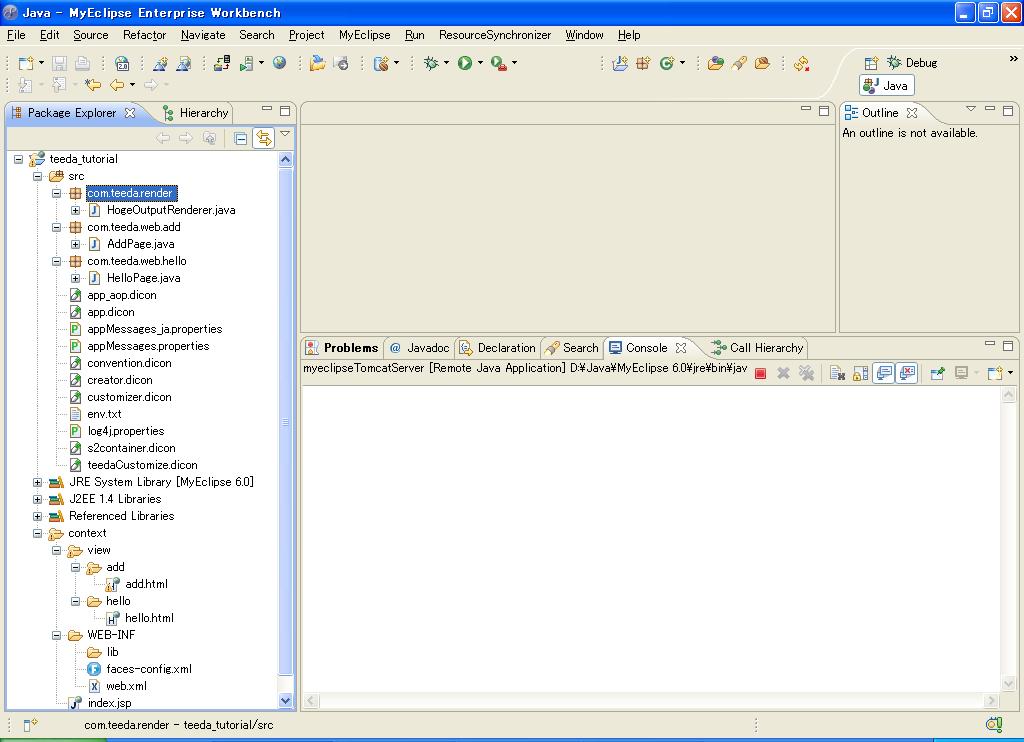The width and height of the screenshot is (1024, 742).
Task: Click the green Run button icon
Action: coord(465,63)
